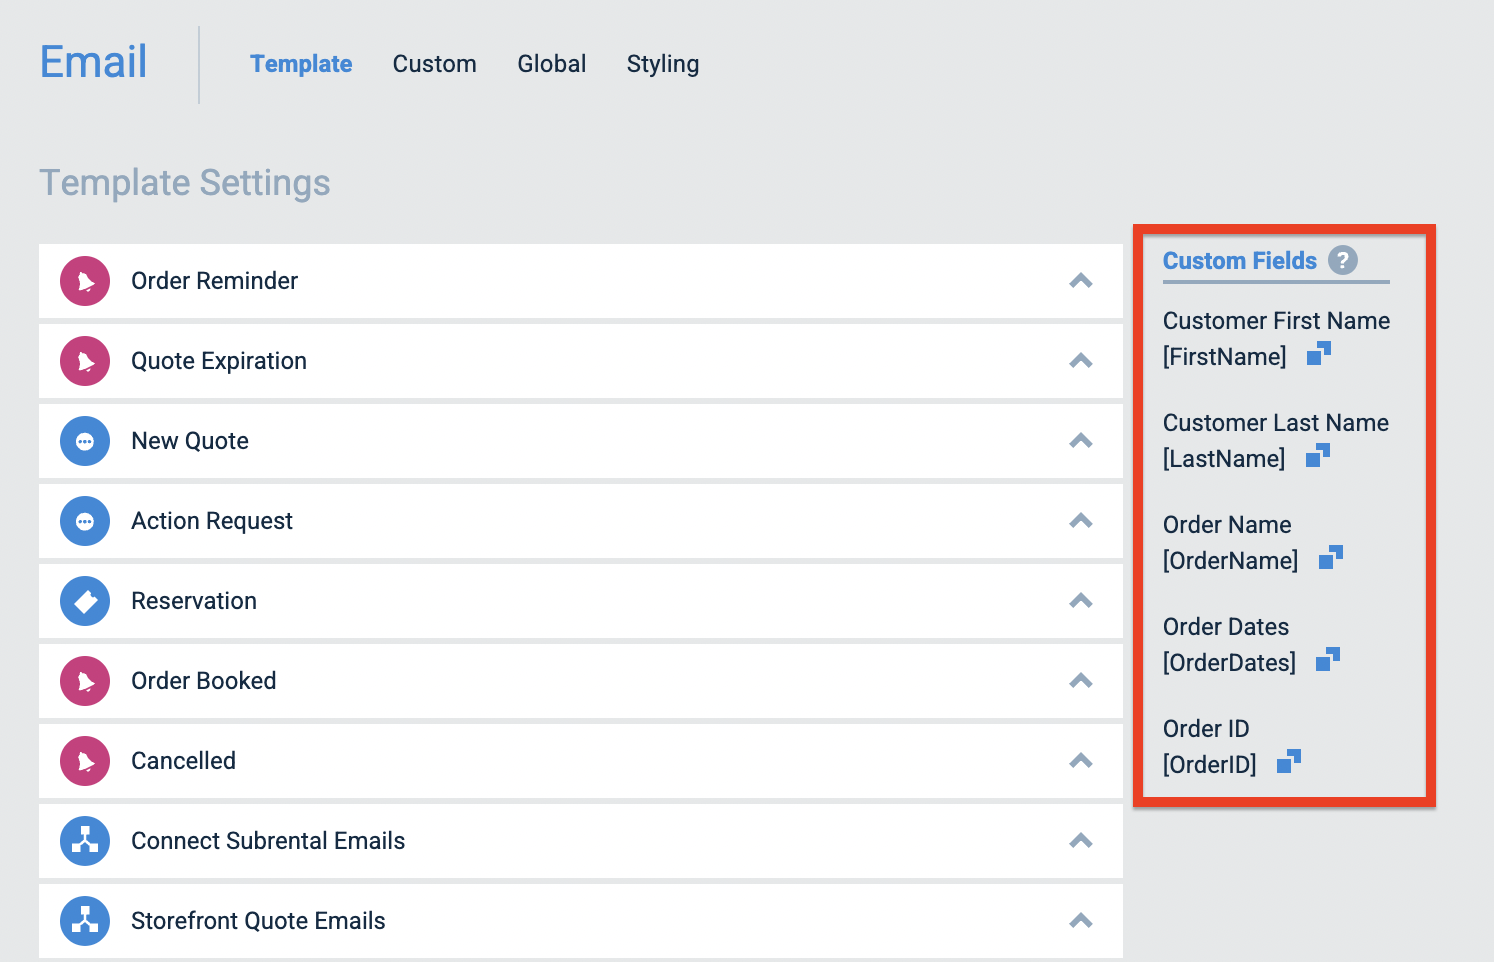Click the Order Name label
The width and height of the screenshot is (1494, 962).
point(1227,525)
